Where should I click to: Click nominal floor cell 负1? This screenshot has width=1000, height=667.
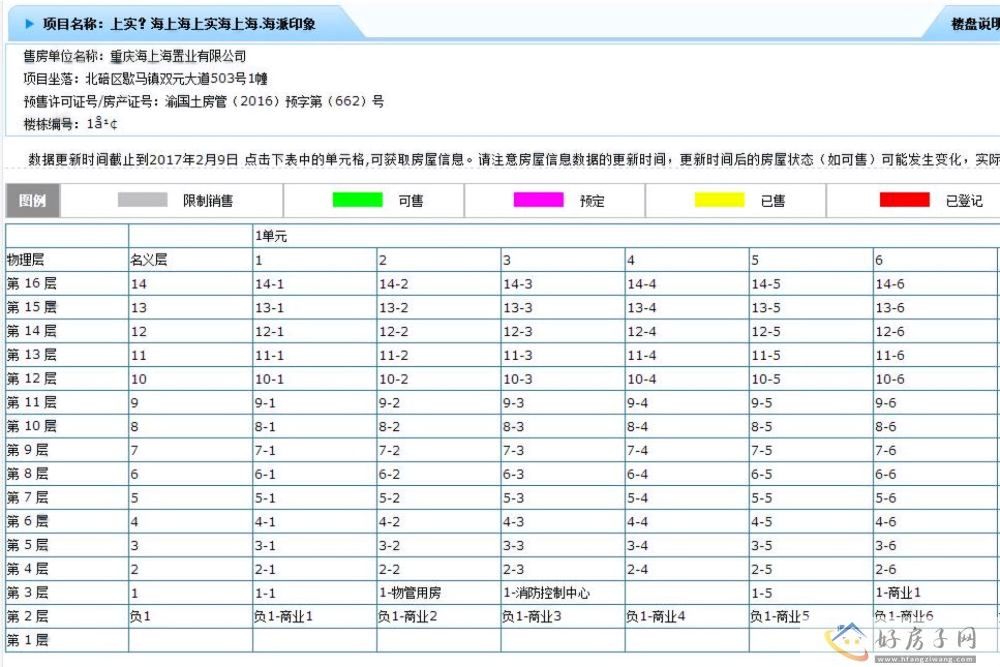191,617
